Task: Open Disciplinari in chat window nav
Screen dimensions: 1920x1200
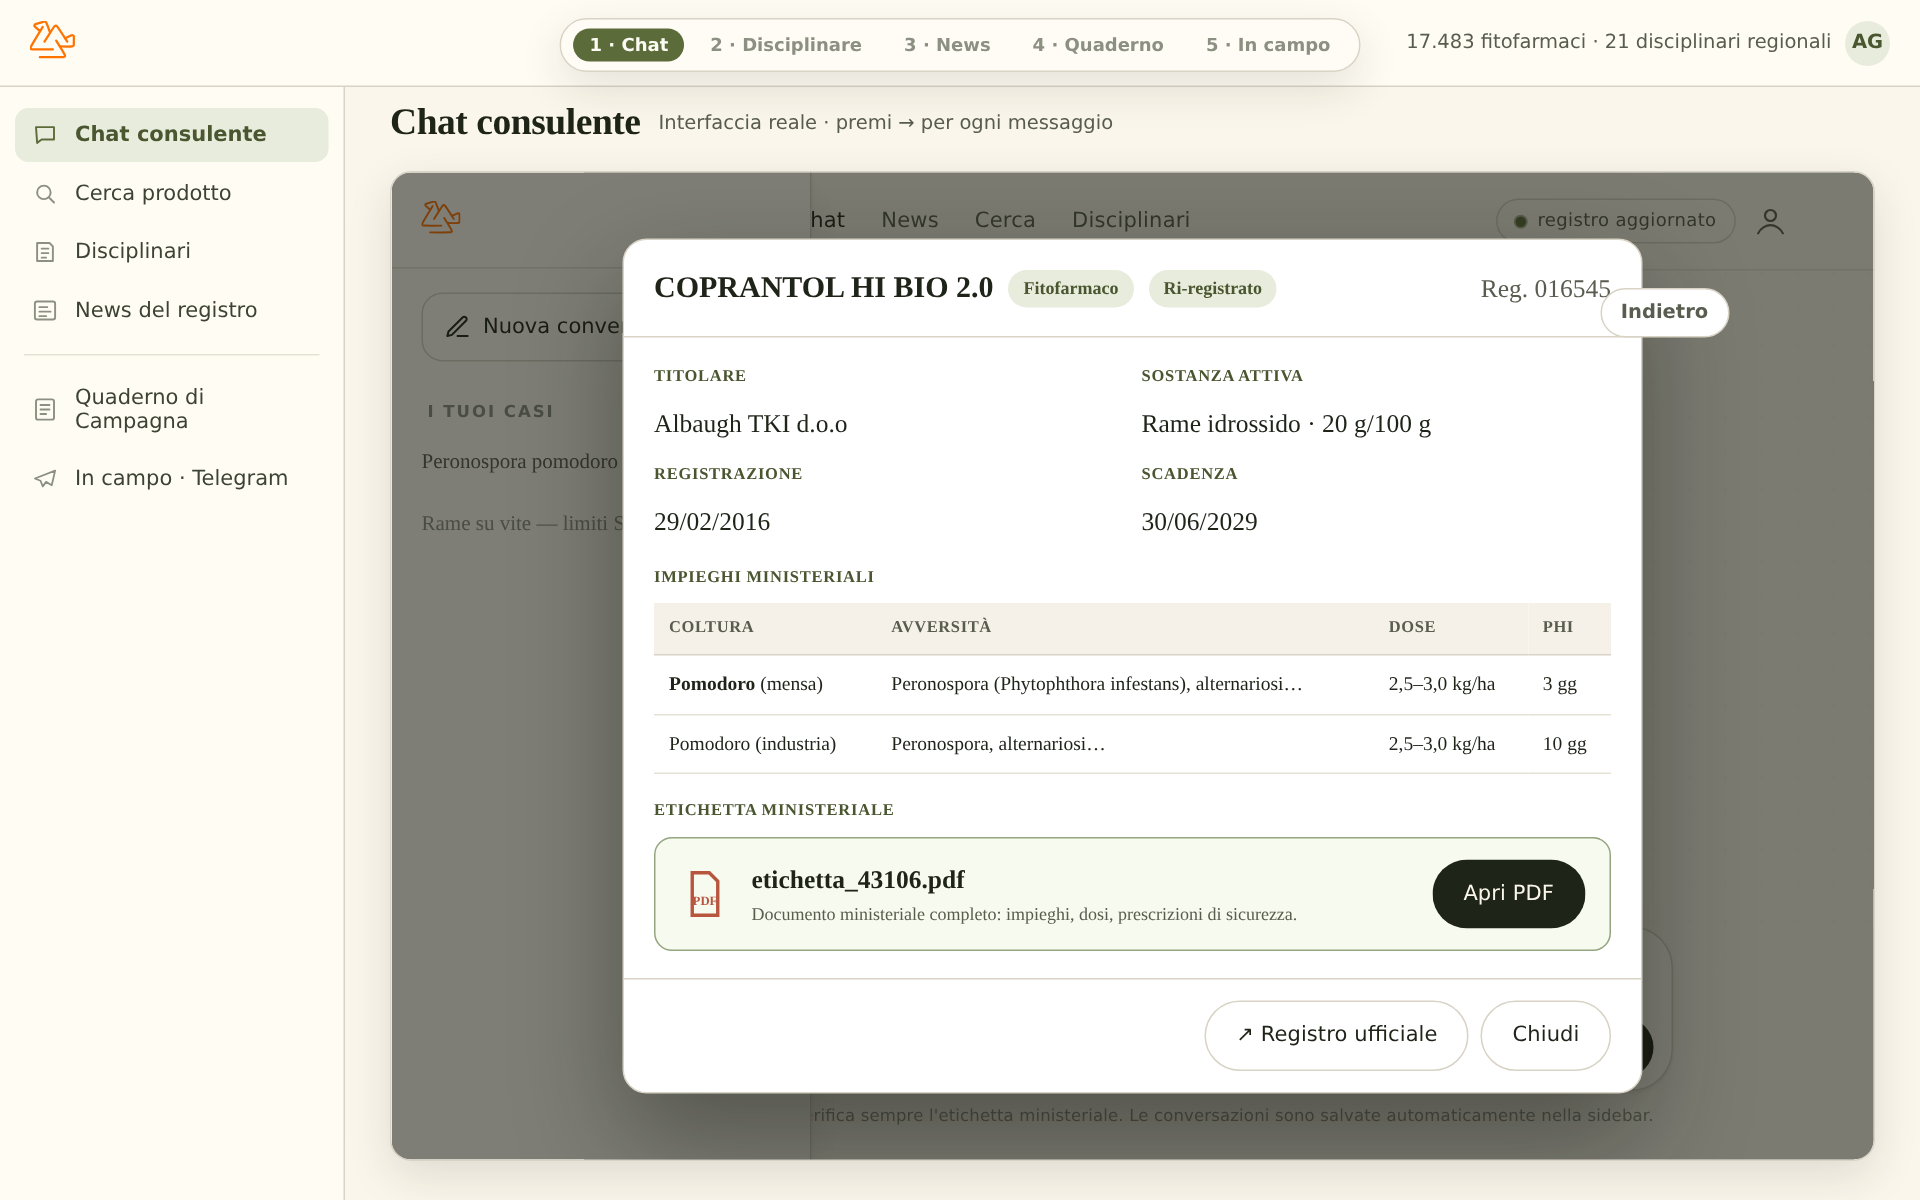Action: point(1131,220)
